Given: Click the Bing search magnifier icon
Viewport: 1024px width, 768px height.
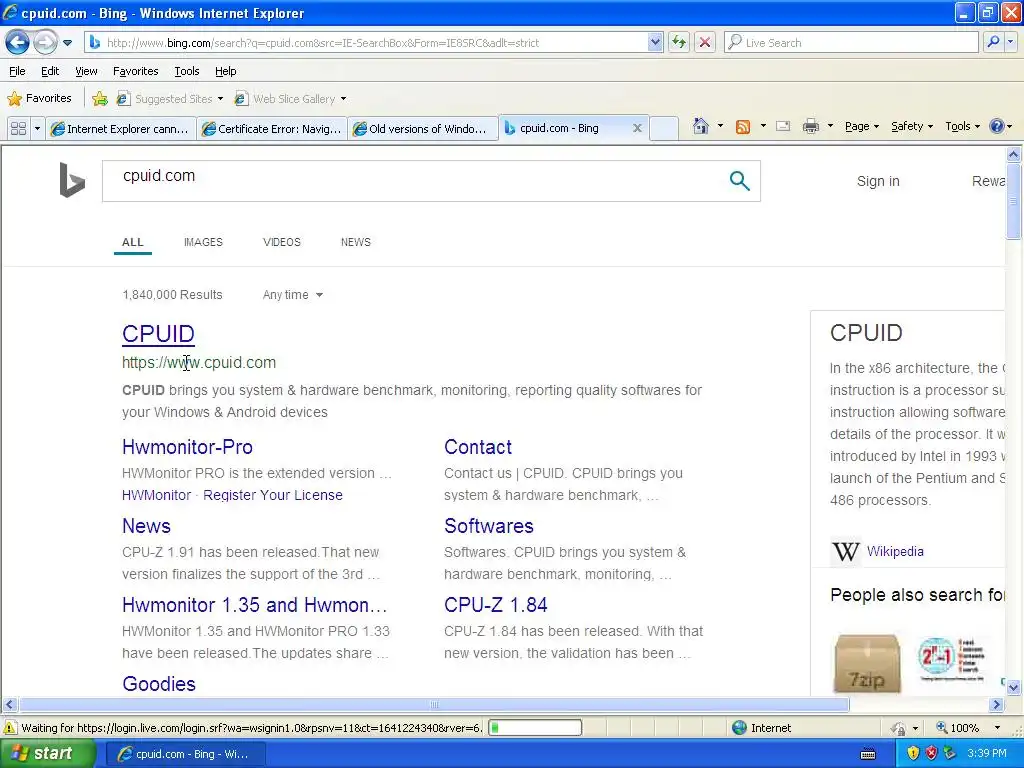Looking at the screenshot, I should 739,181.
